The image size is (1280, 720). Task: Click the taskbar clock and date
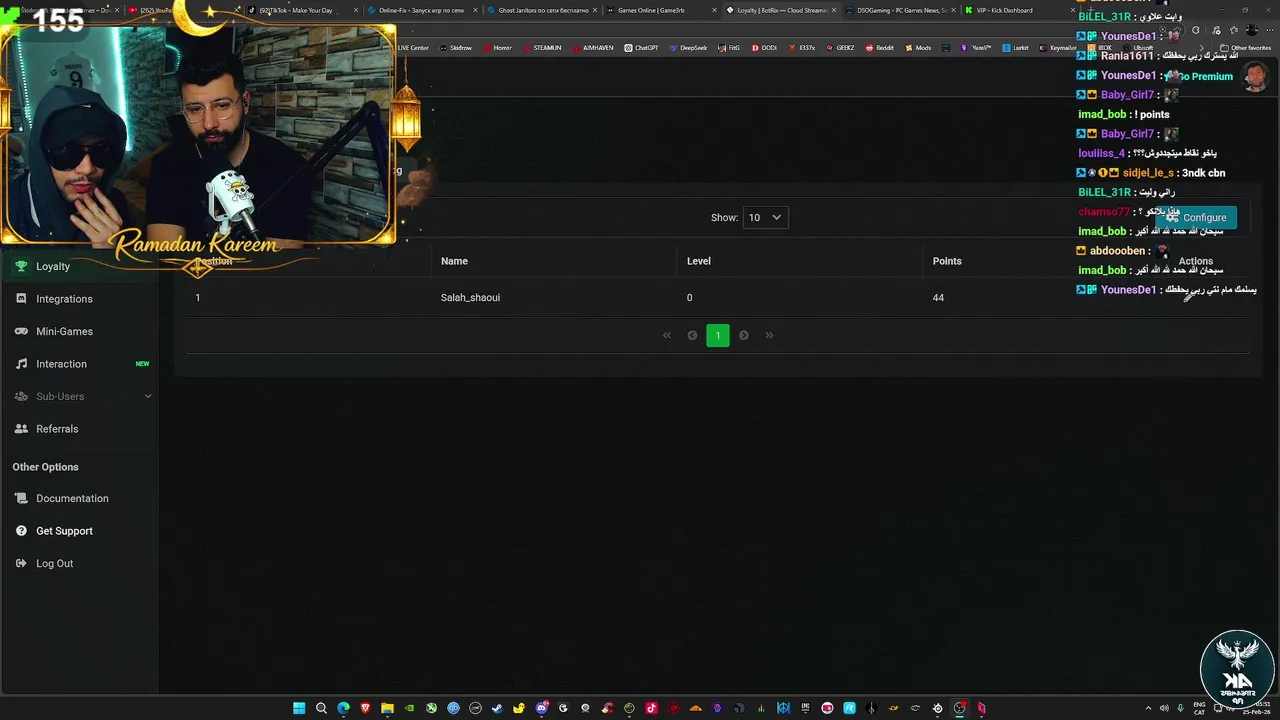click(x=1259, y=708)
